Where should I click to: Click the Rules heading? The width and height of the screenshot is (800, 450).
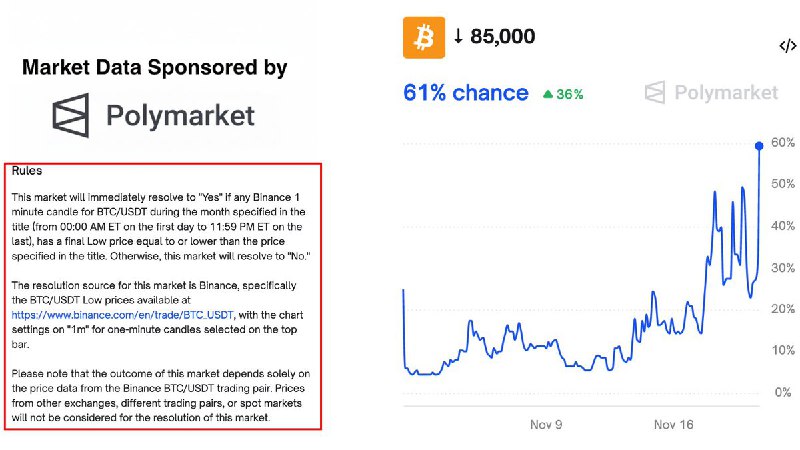pos(26,171)
